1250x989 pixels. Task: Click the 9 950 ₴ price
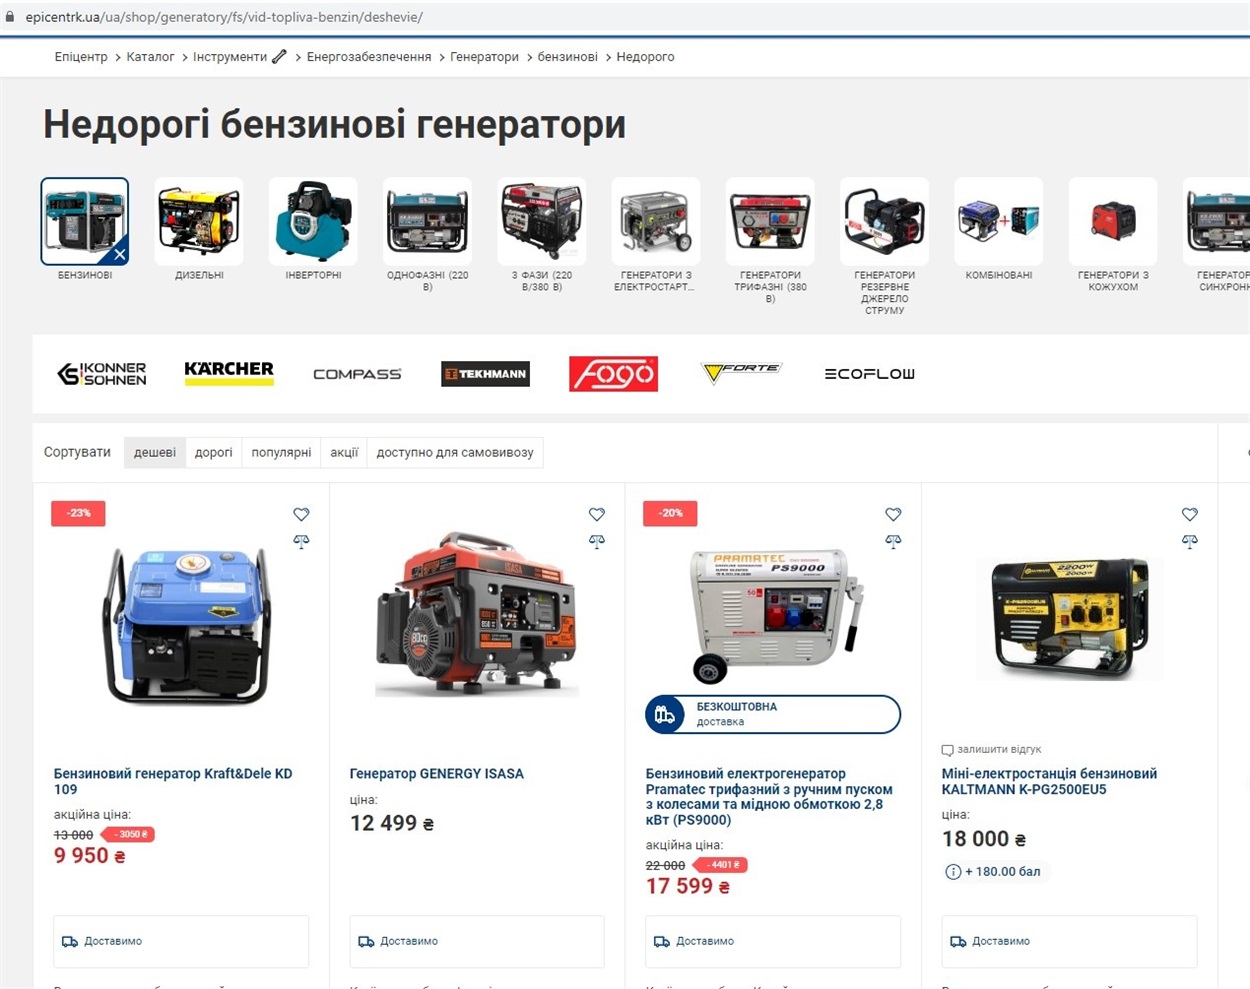tap(90, 856)
